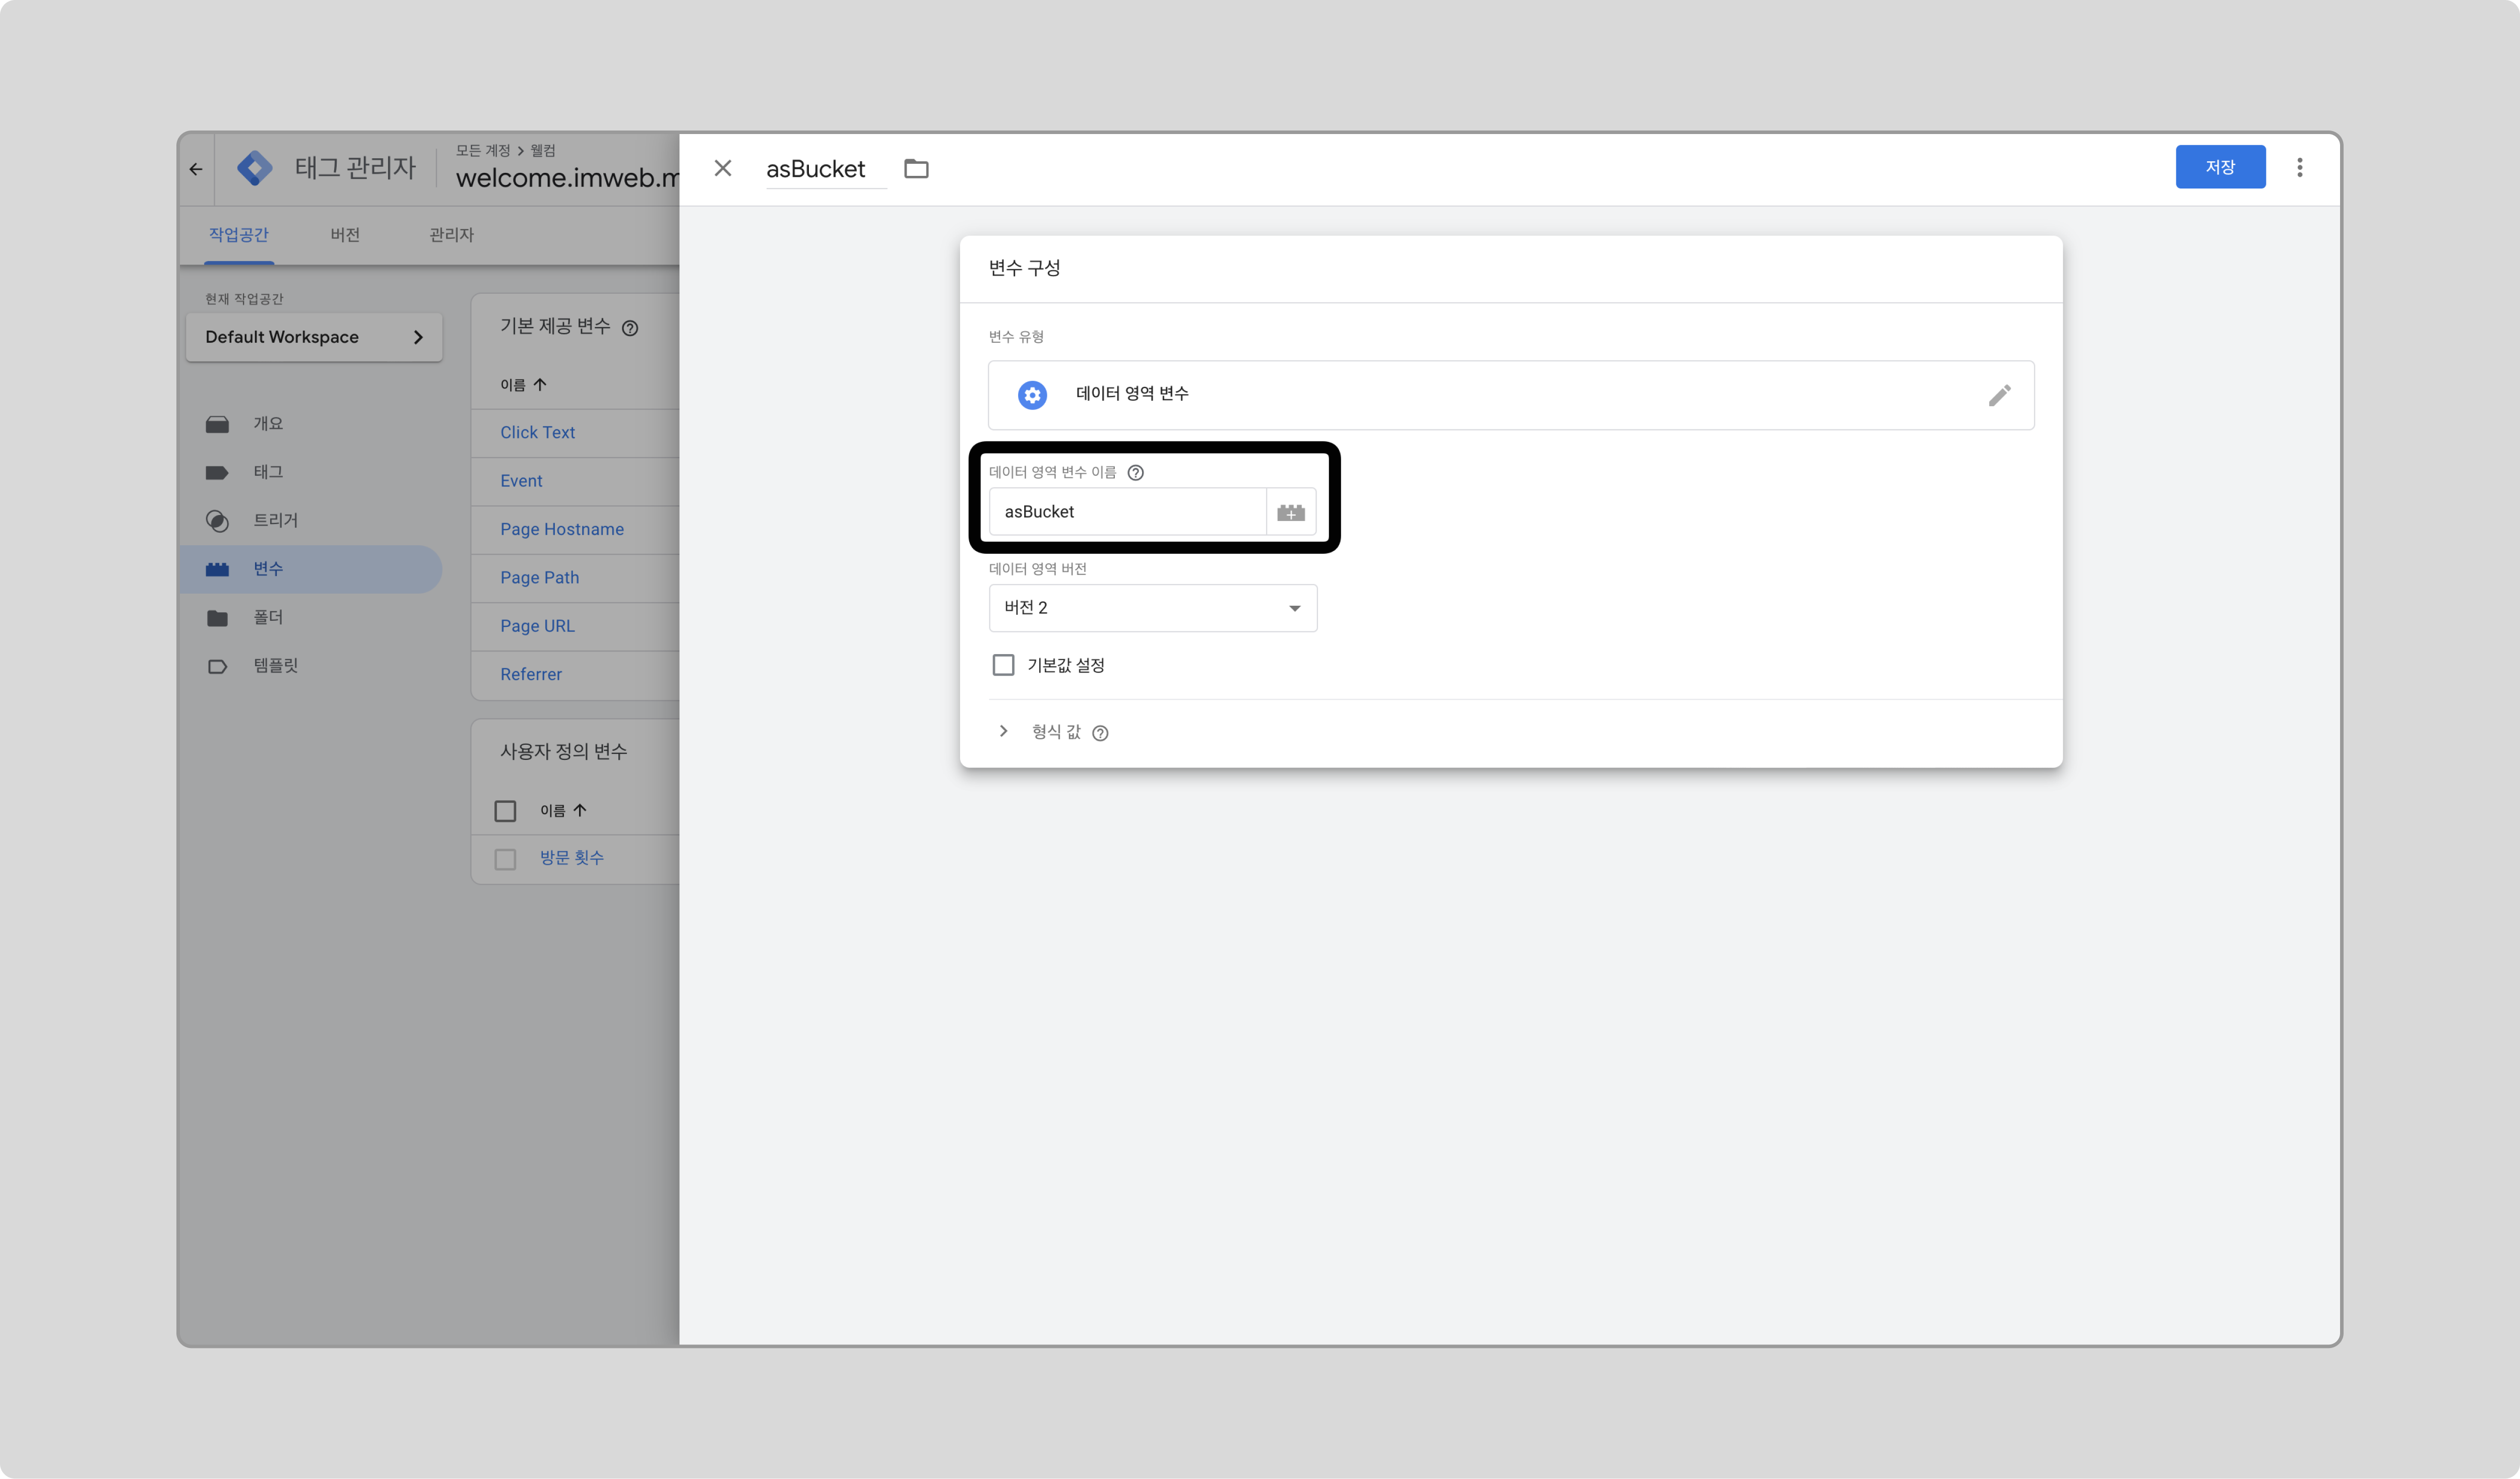Sort built-in variables by 이름 arrow

pyautogui.click(x=540, y=385)
